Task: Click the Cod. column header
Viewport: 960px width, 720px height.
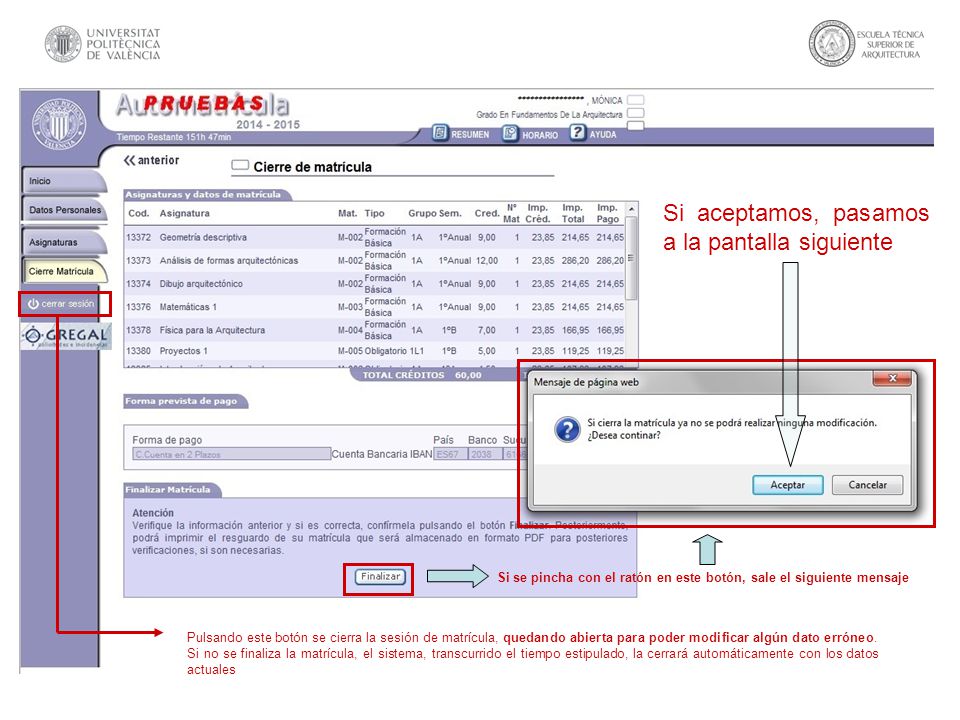Action: pyautogui.click(x=138, y=214)
